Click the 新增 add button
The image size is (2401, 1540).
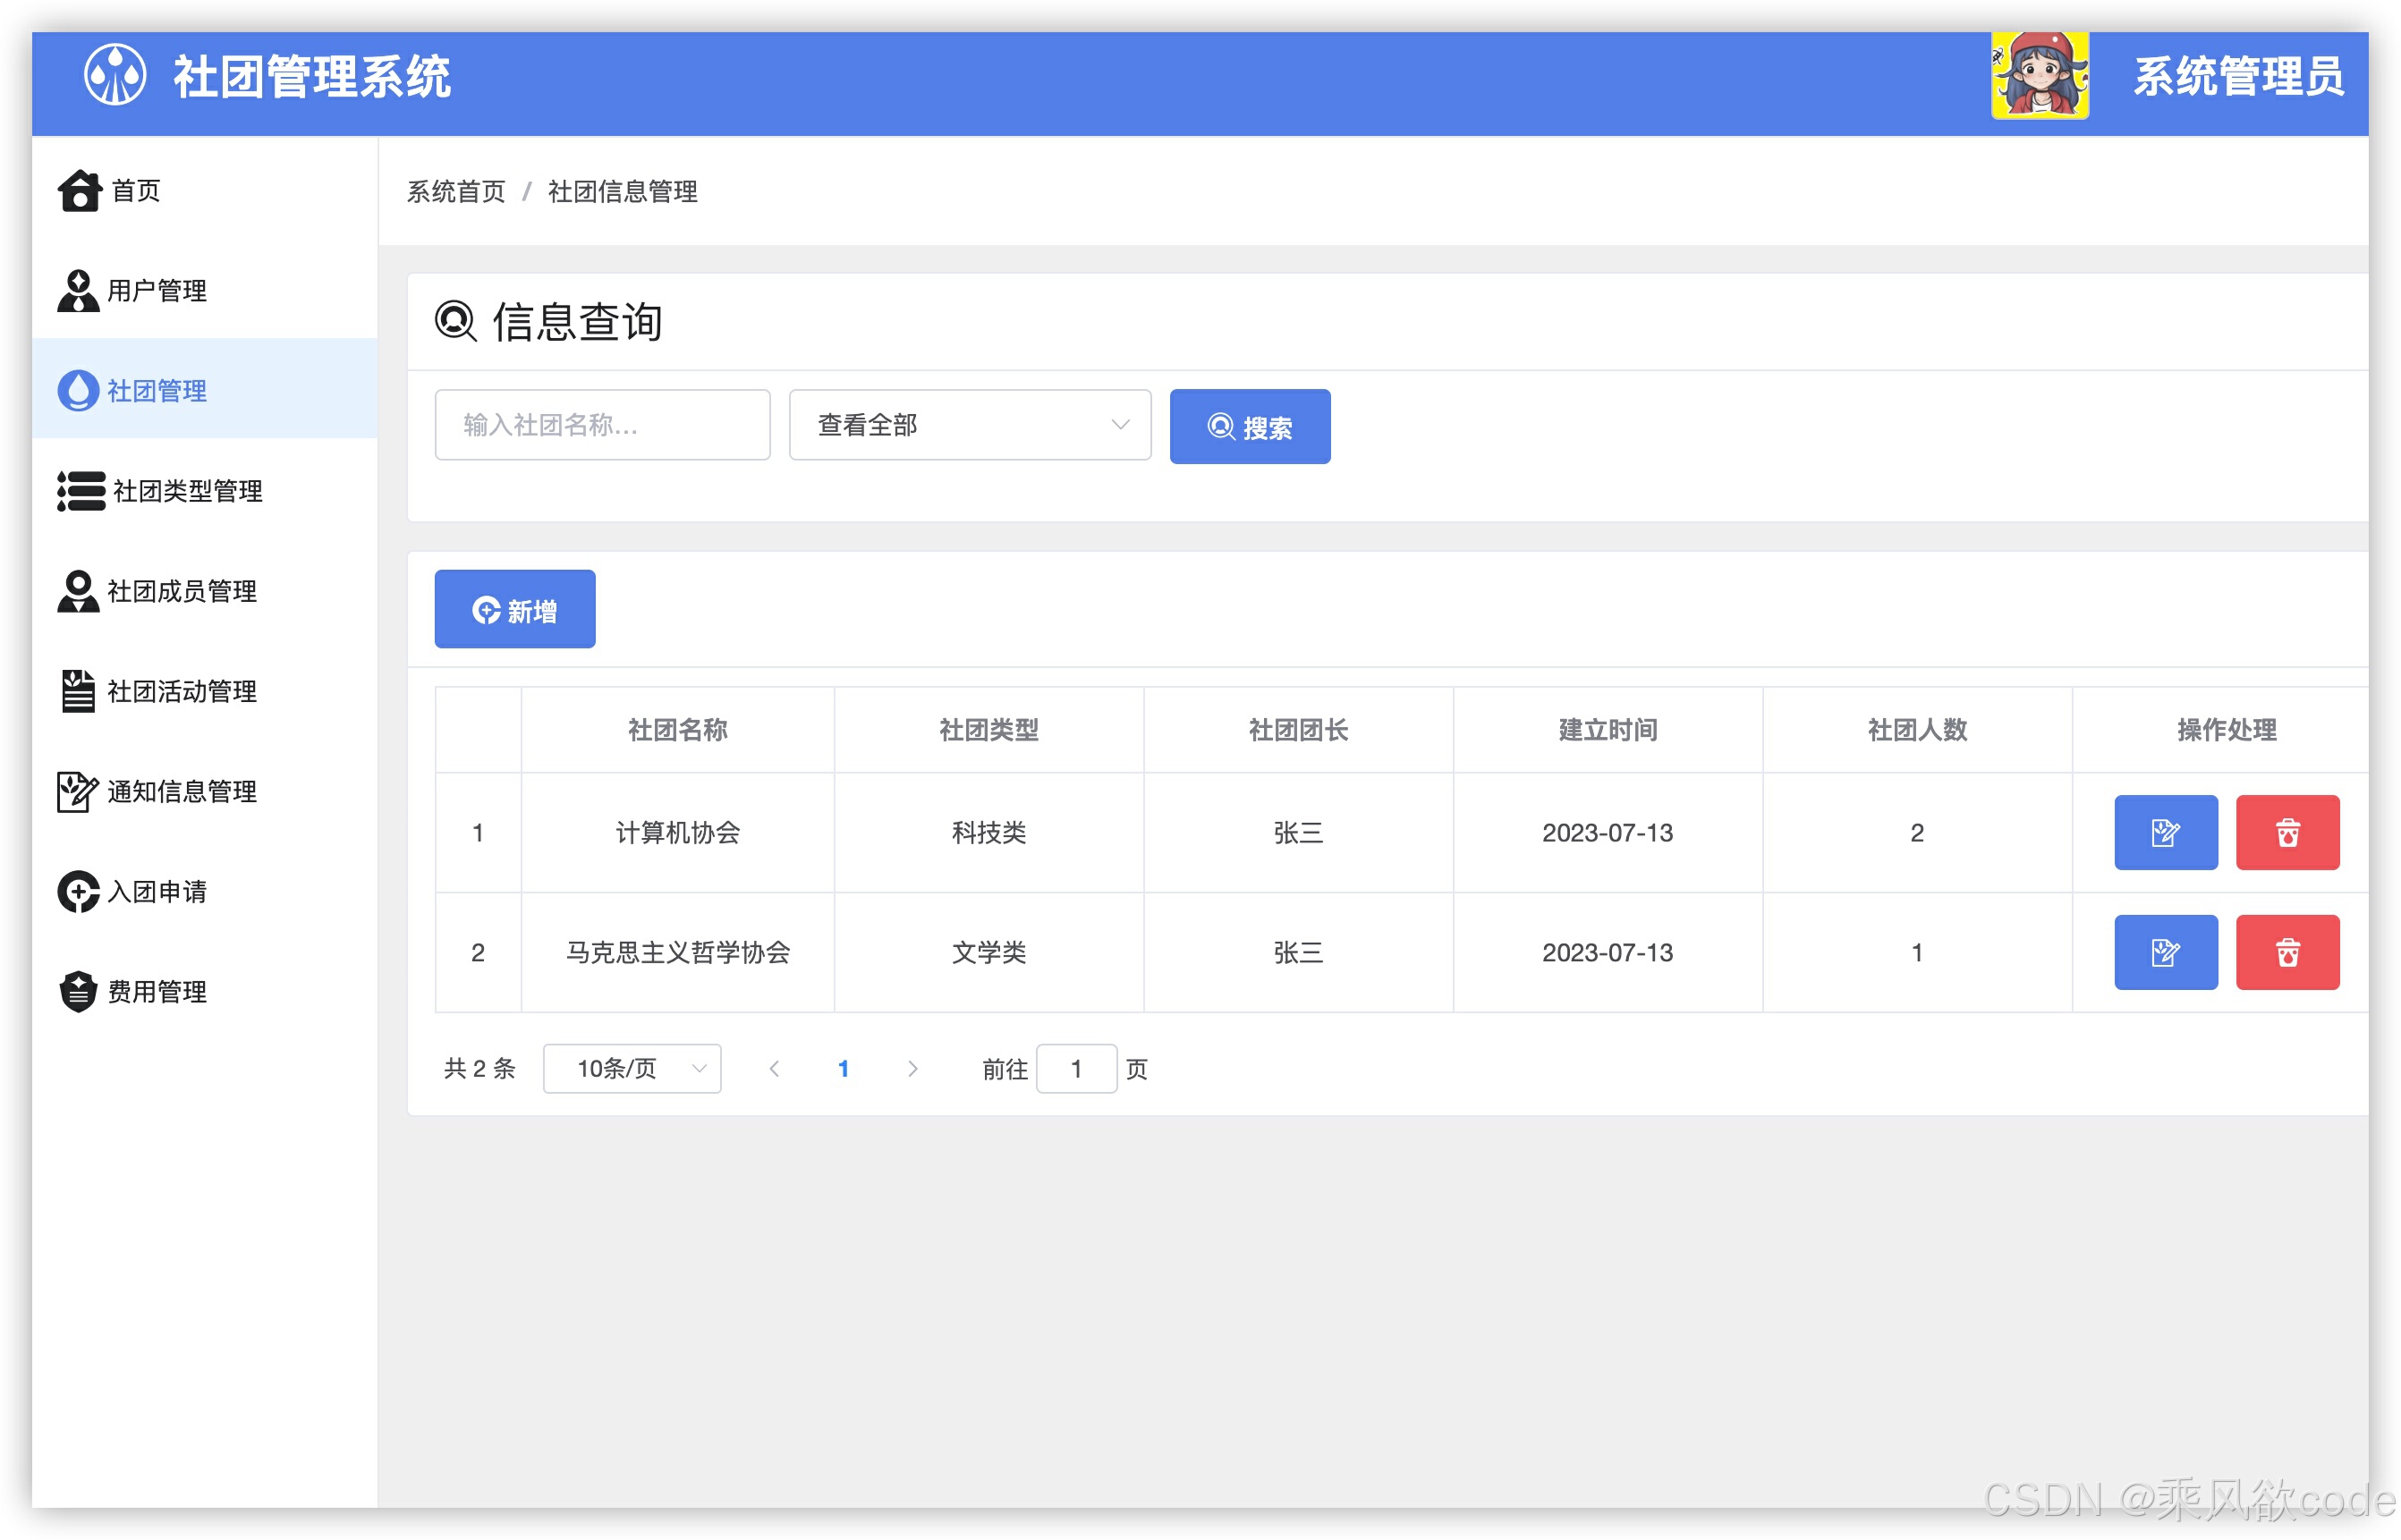[514, 608]
